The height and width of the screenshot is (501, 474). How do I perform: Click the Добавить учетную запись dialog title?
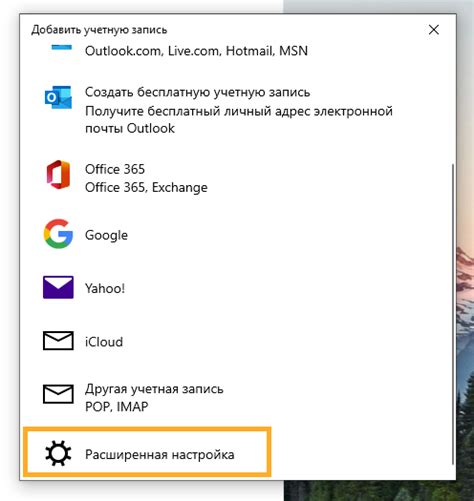pyautogui.click(x=99, y=30)
